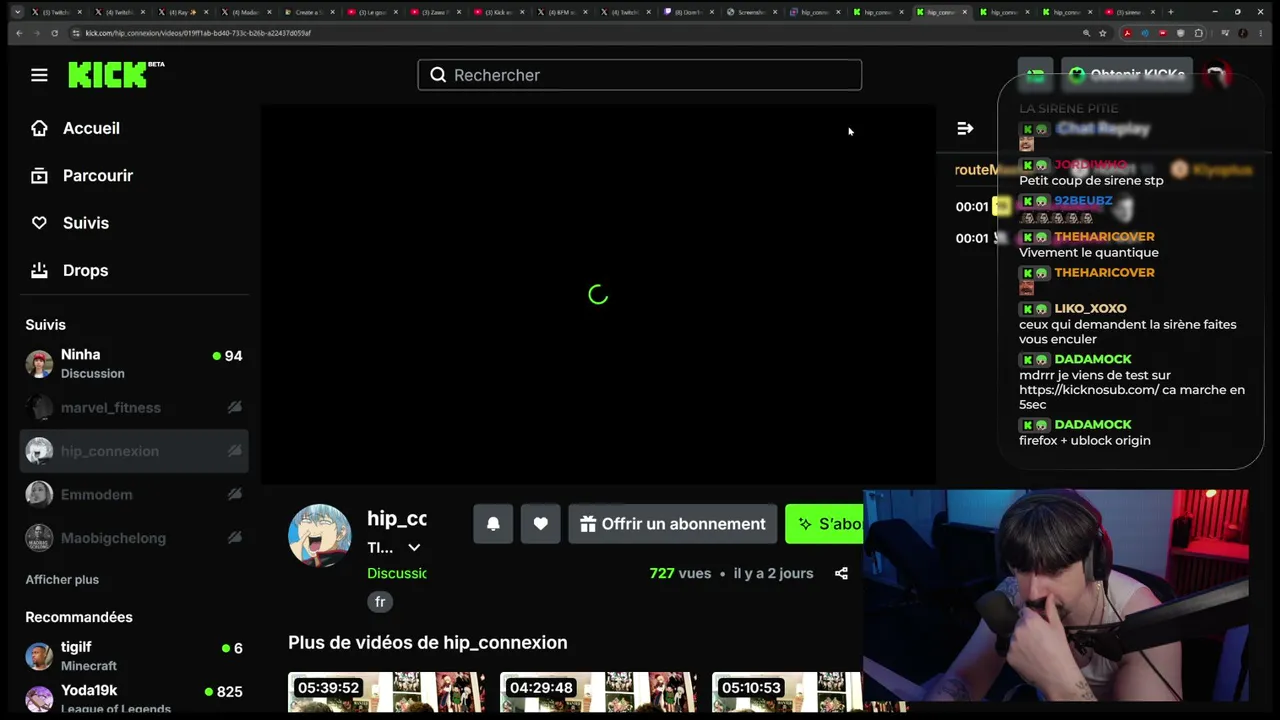Click Yoda19k's avatar in sidebar
The image size is (1280, 720).
tap(39, 699)
